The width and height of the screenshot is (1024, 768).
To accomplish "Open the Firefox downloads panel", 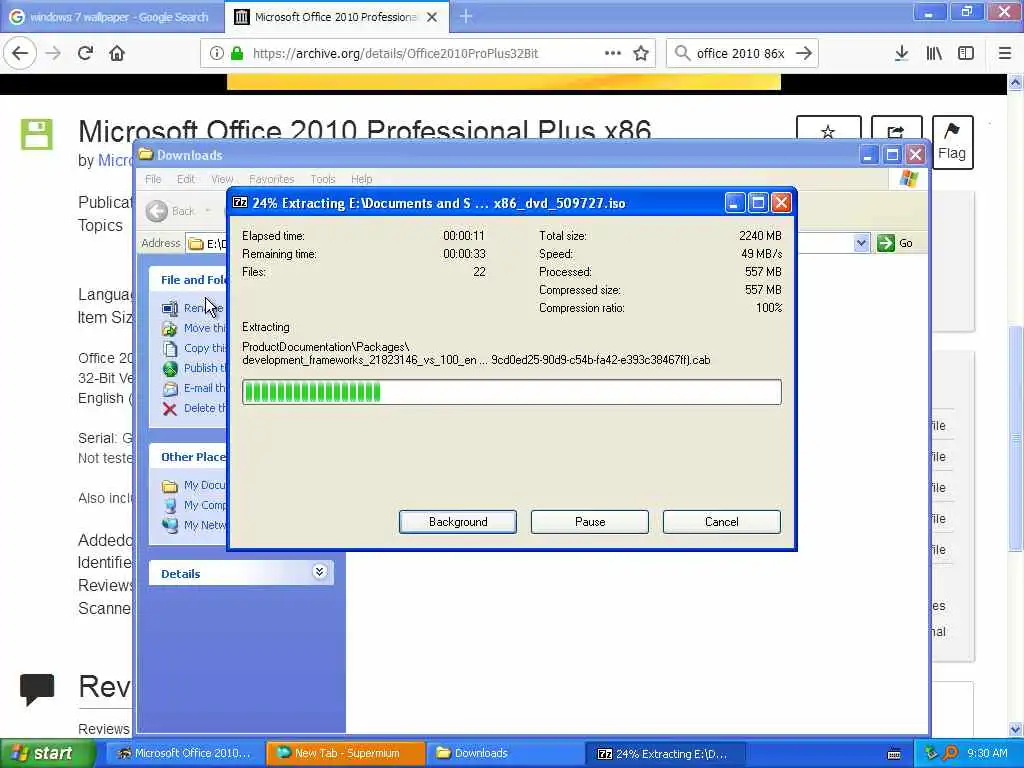I will pos(901,53).
